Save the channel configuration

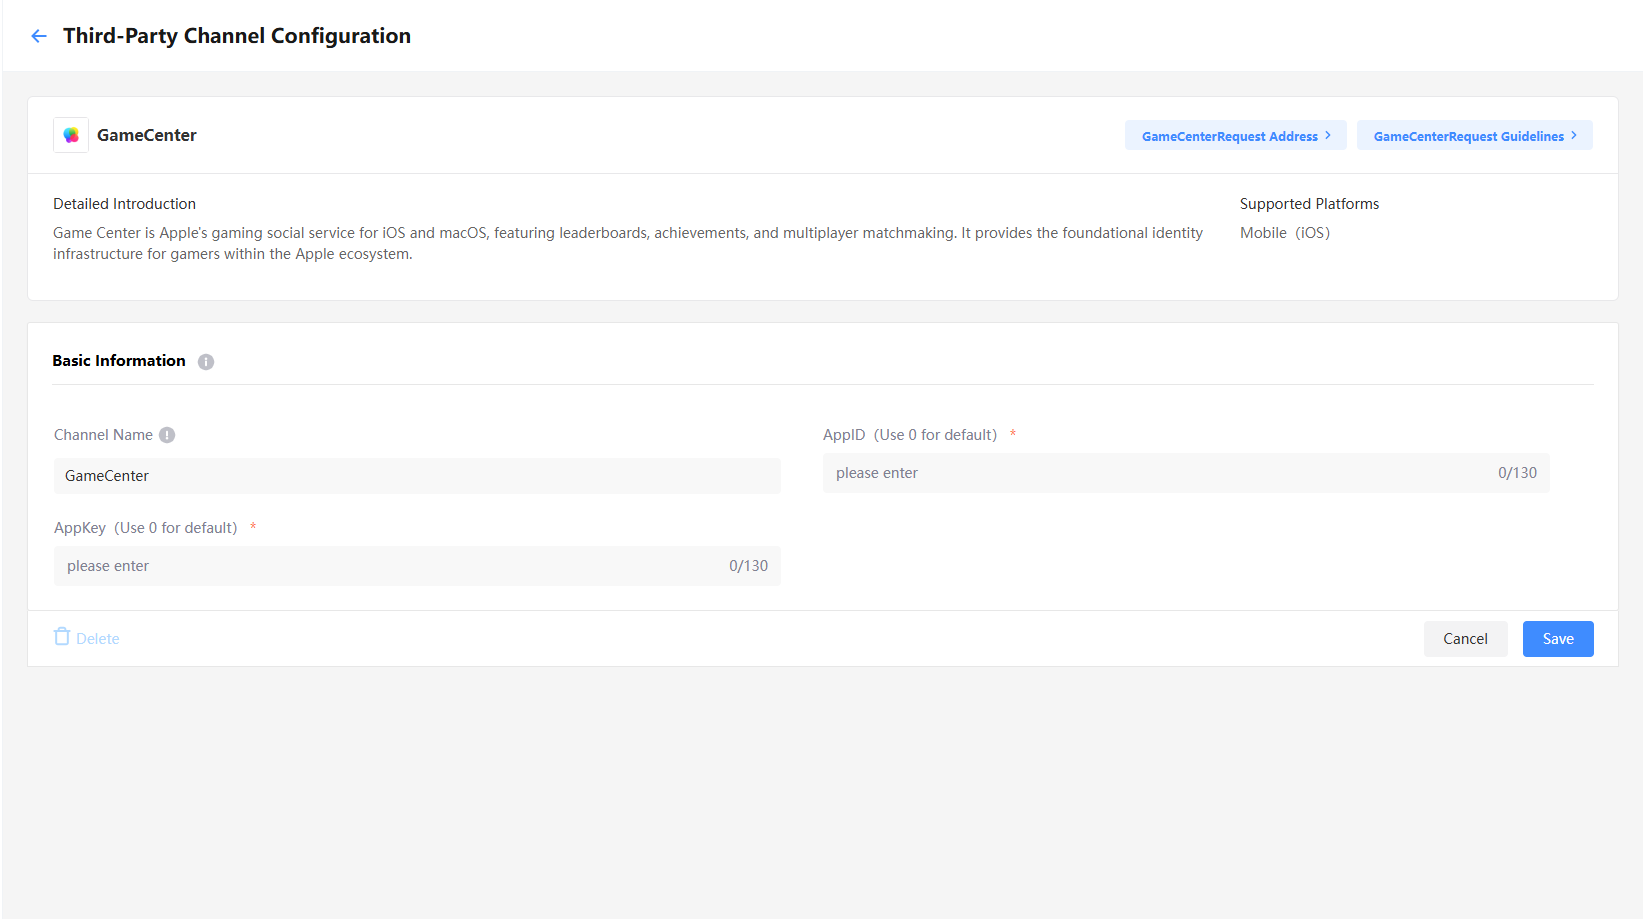coord(1558,639)
